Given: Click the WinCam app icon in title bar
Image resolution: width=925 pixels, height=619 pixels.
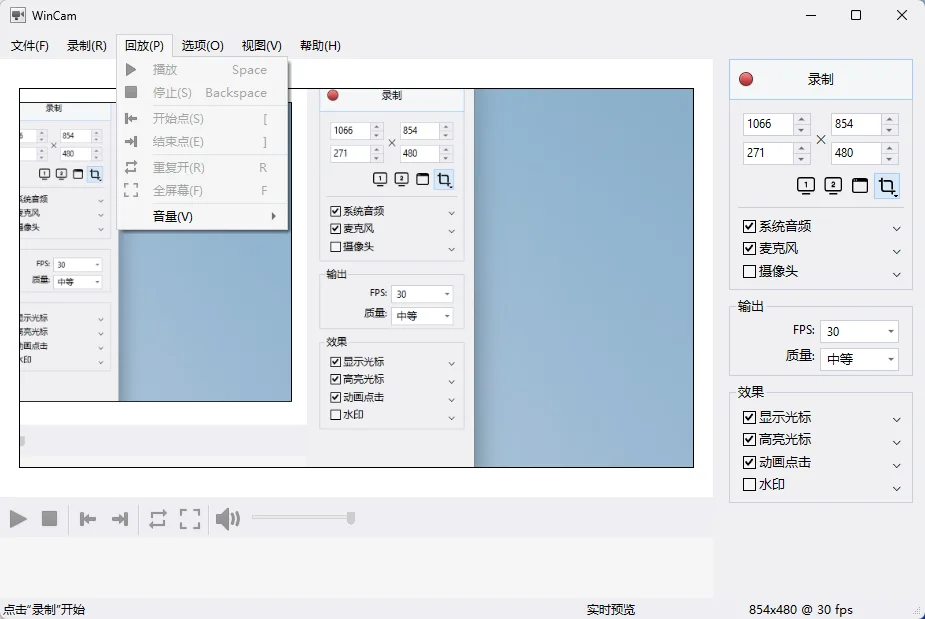Looking at the screenshot, I should [18, 15].
